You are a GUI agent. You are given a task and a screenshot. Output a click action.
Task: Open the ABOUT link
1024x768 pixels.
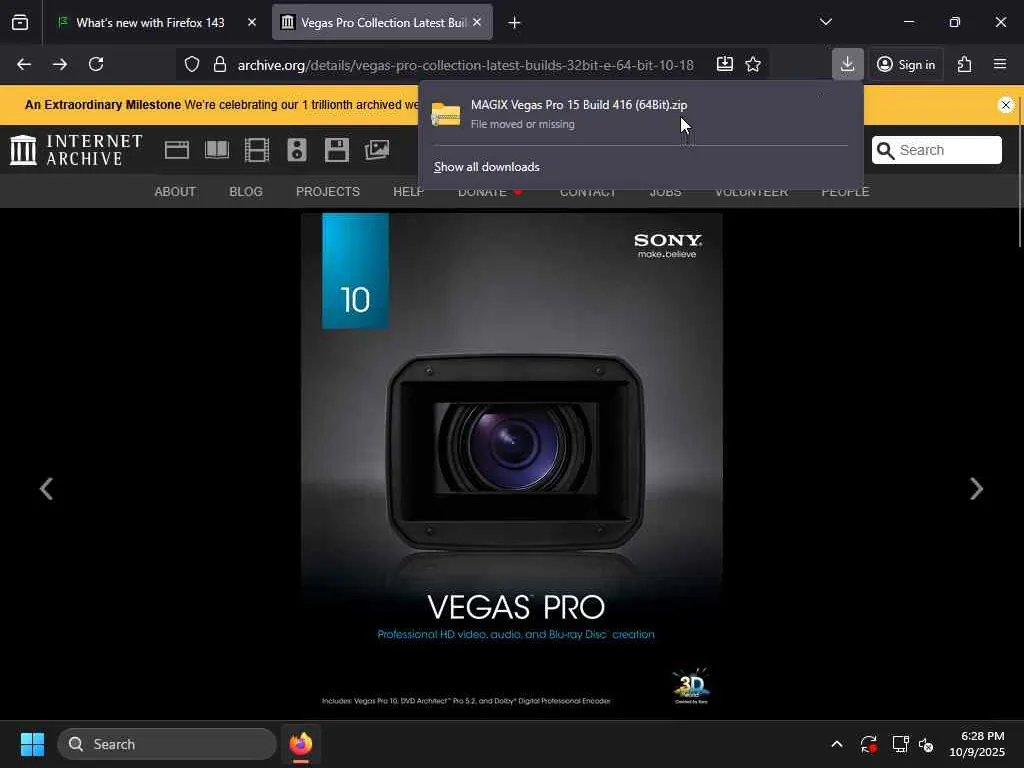(x=175, y=191)
